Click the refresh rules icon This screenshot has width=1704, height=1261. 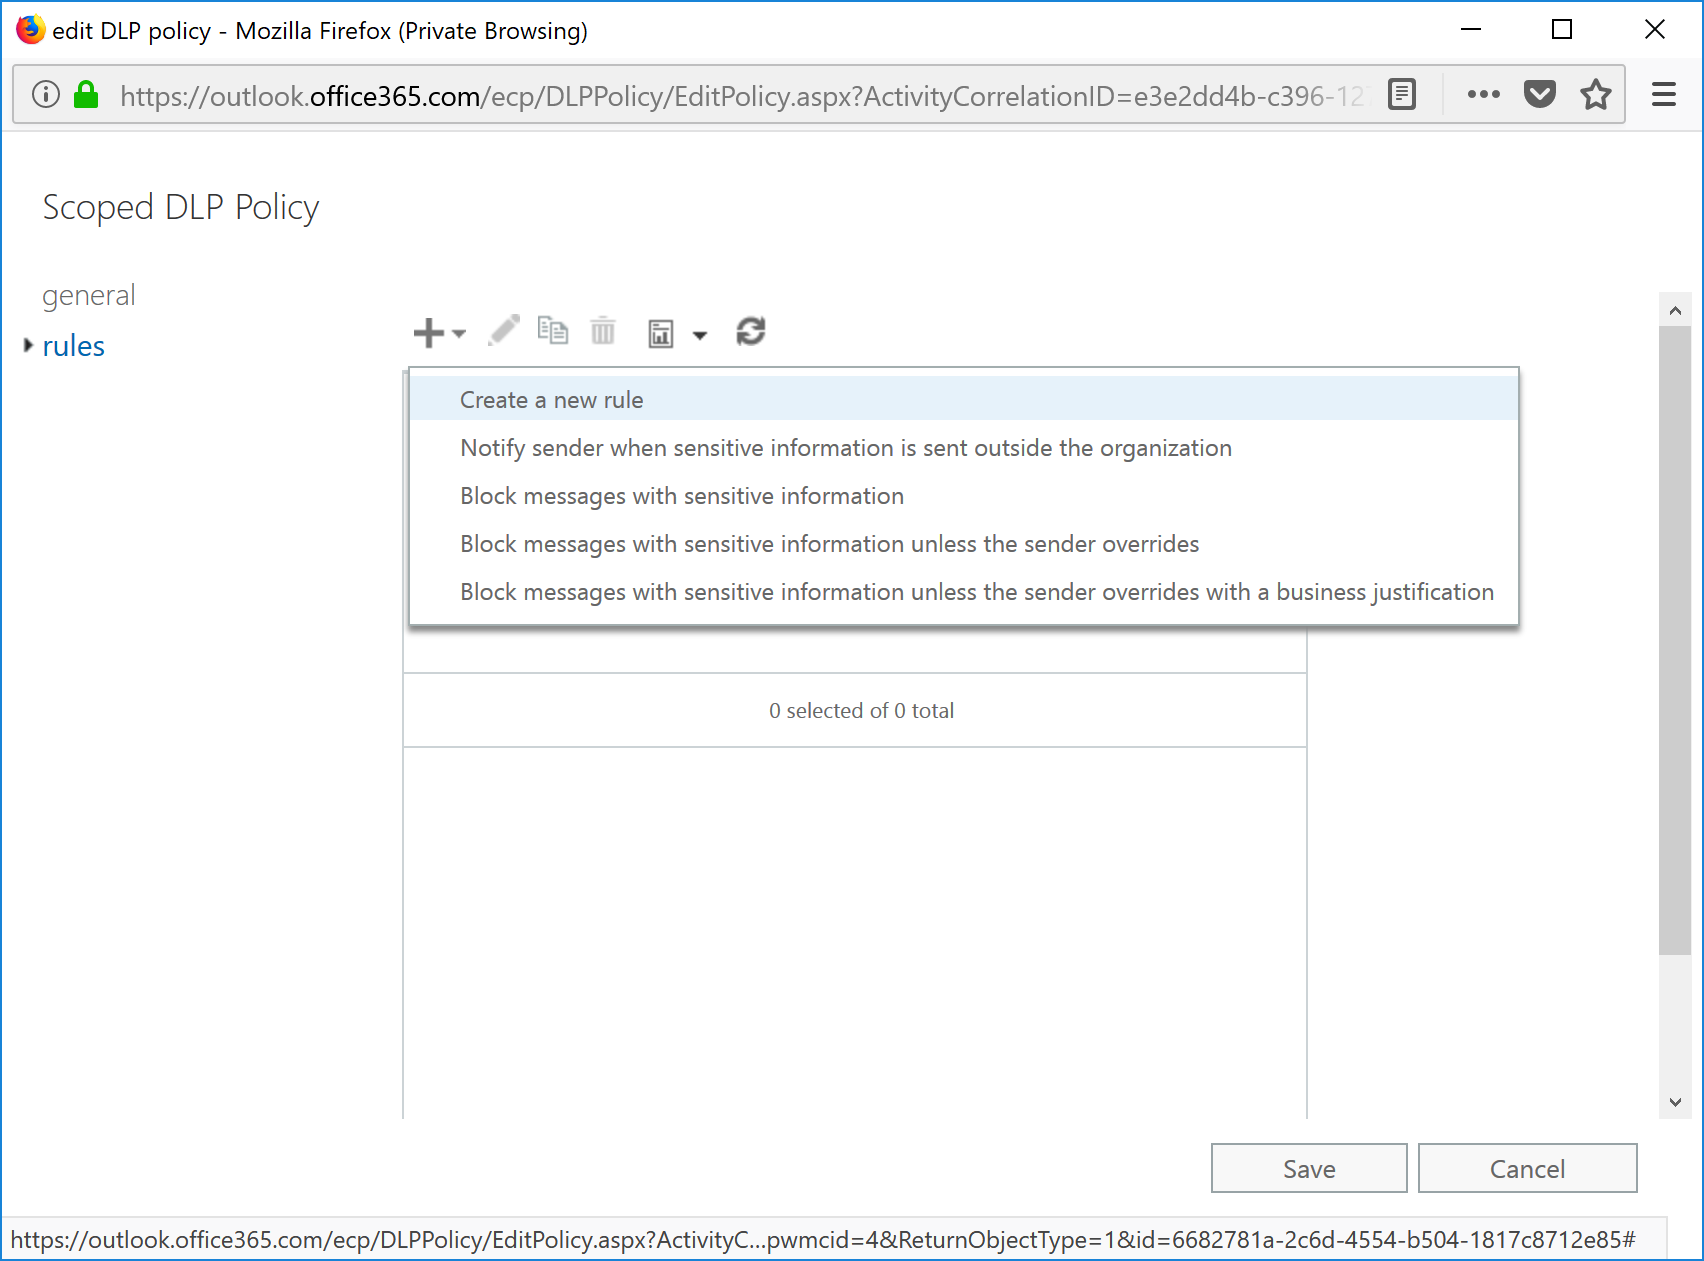click(750, 331)
